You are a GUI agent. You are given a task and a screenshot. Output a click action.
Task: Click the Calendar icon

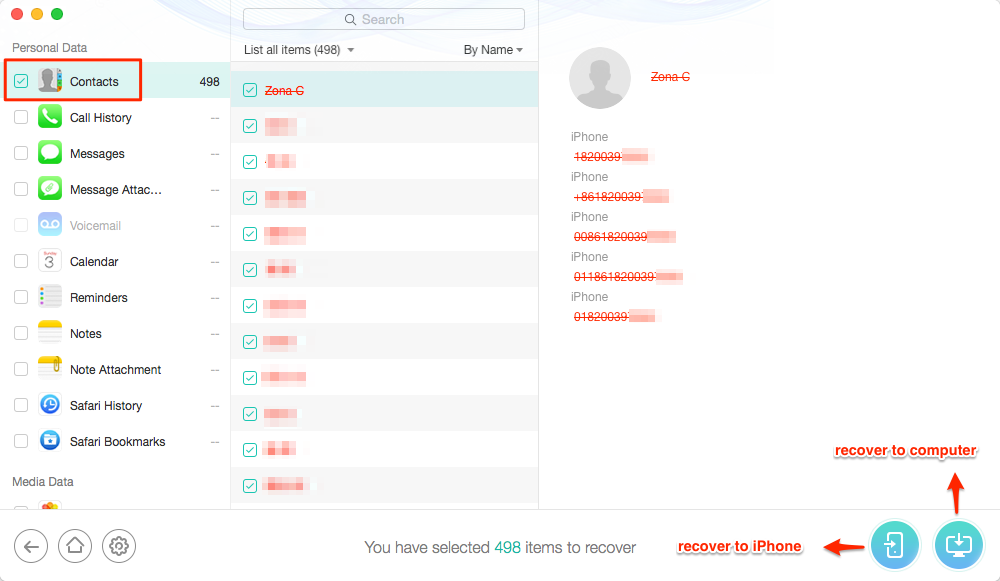pyautogui.click(x=50, y=261)
